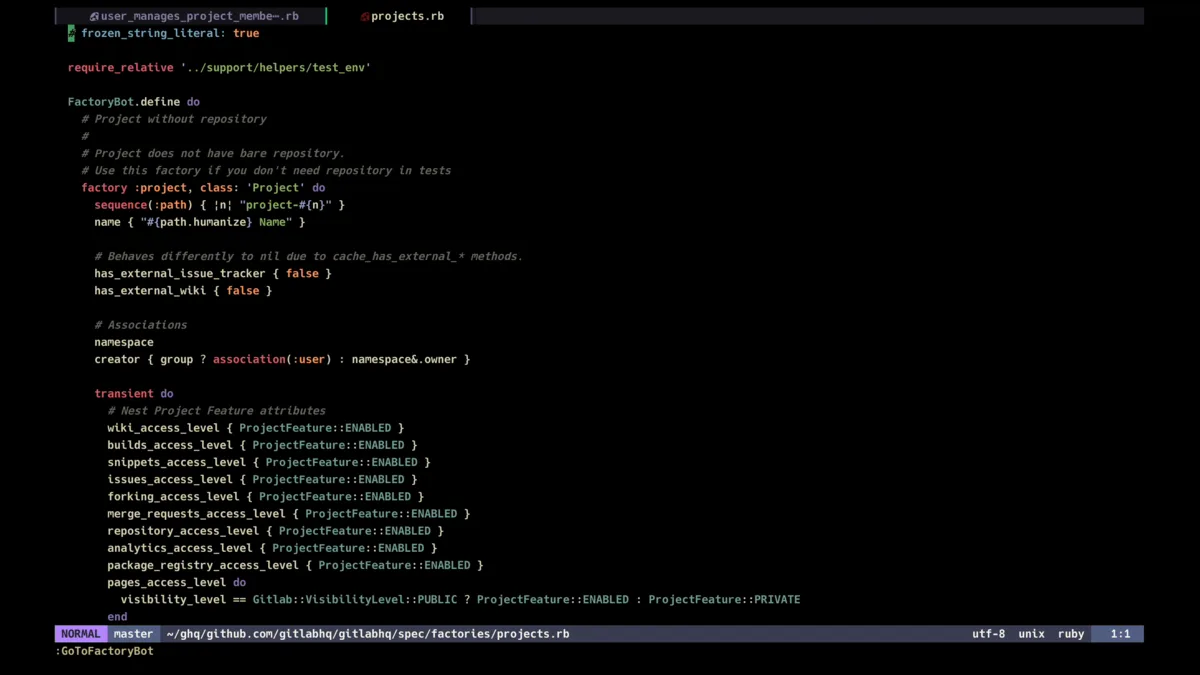Click the require_relative keyword

tap(121, 68)
